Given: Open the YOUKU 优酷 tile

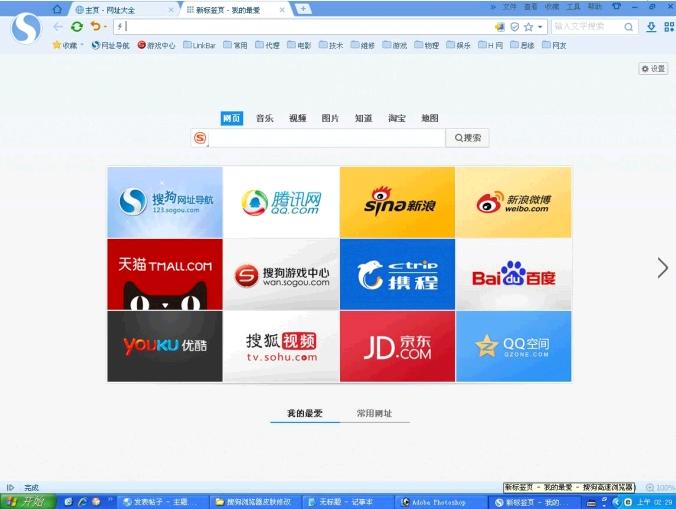Looking at the screenshot, I should [165, 346].
